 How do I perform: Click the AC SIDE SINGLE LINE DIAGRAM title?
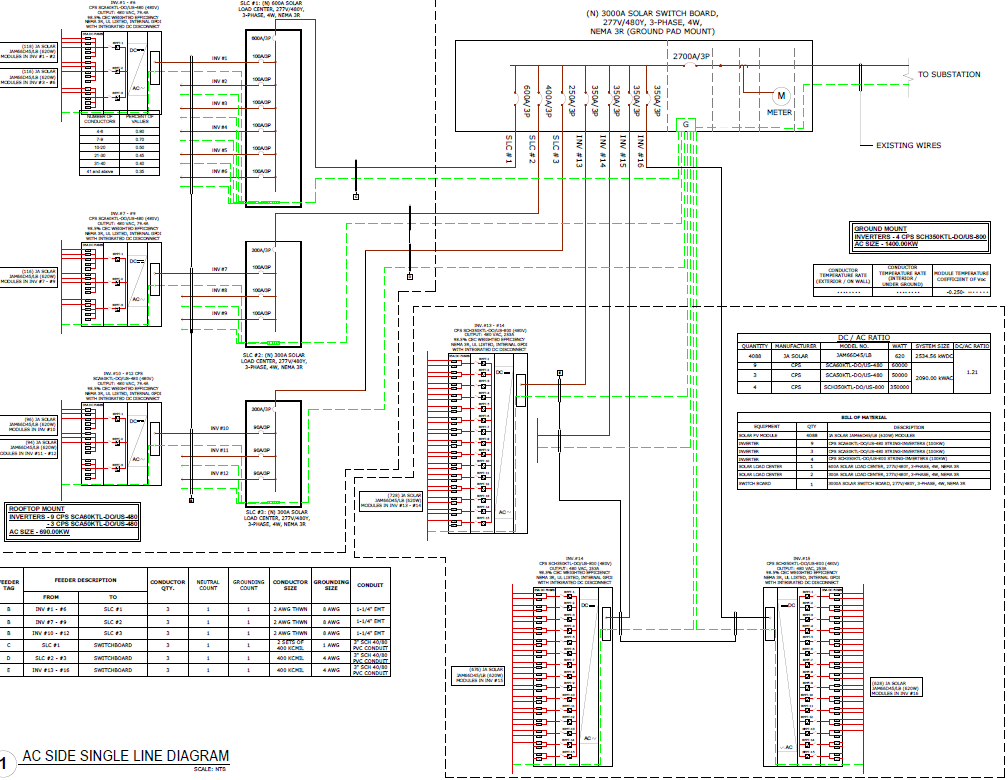click(x=125, y=756)
